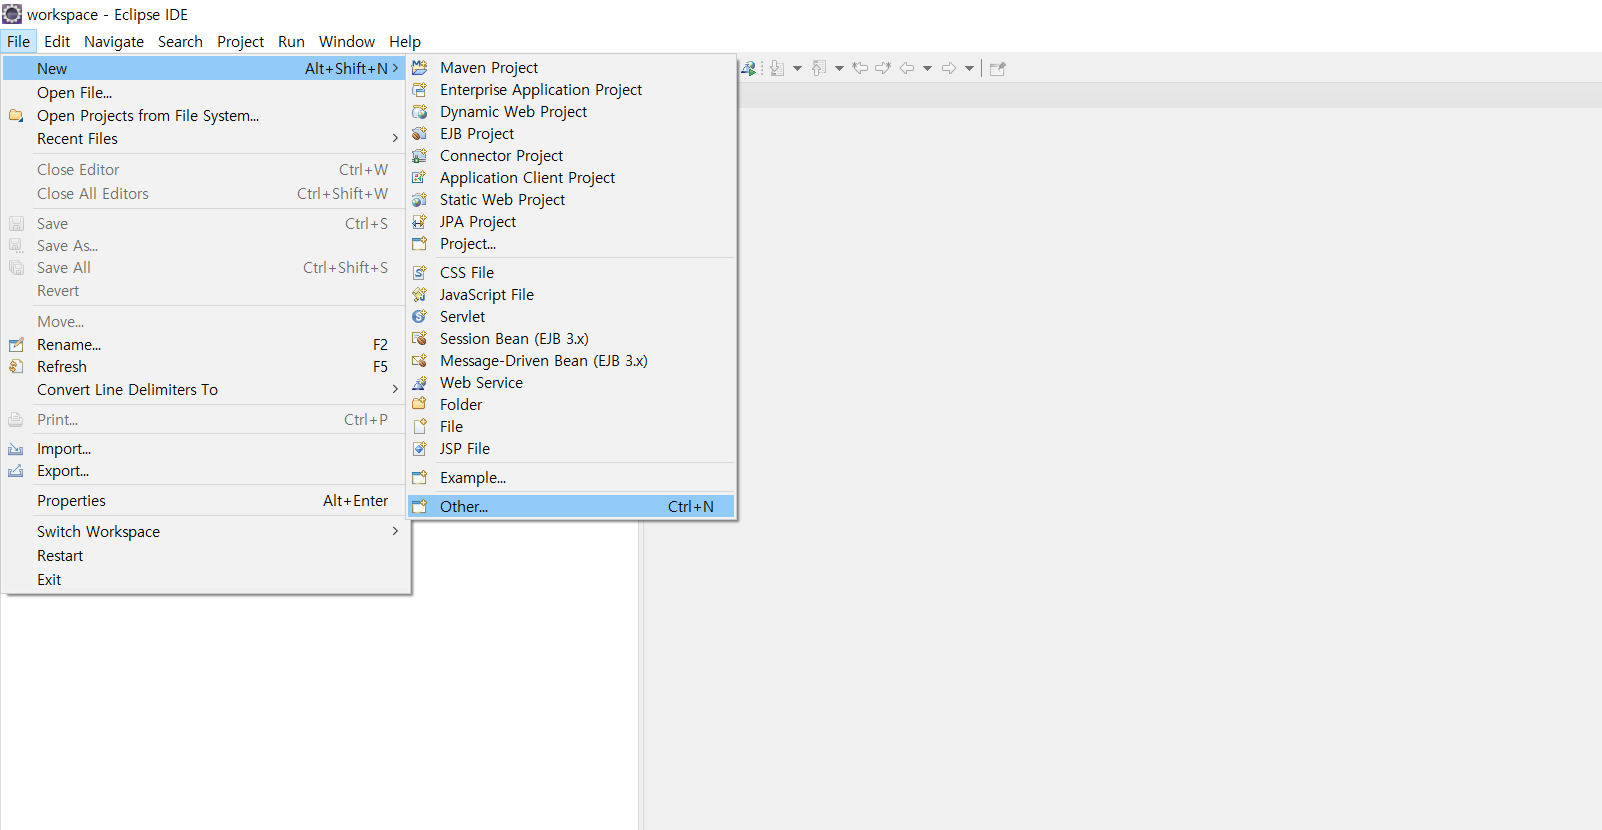The width and height of the screenshot is (1602, 830).
Task: Open the Edit menu
Action: pos(57,41)
